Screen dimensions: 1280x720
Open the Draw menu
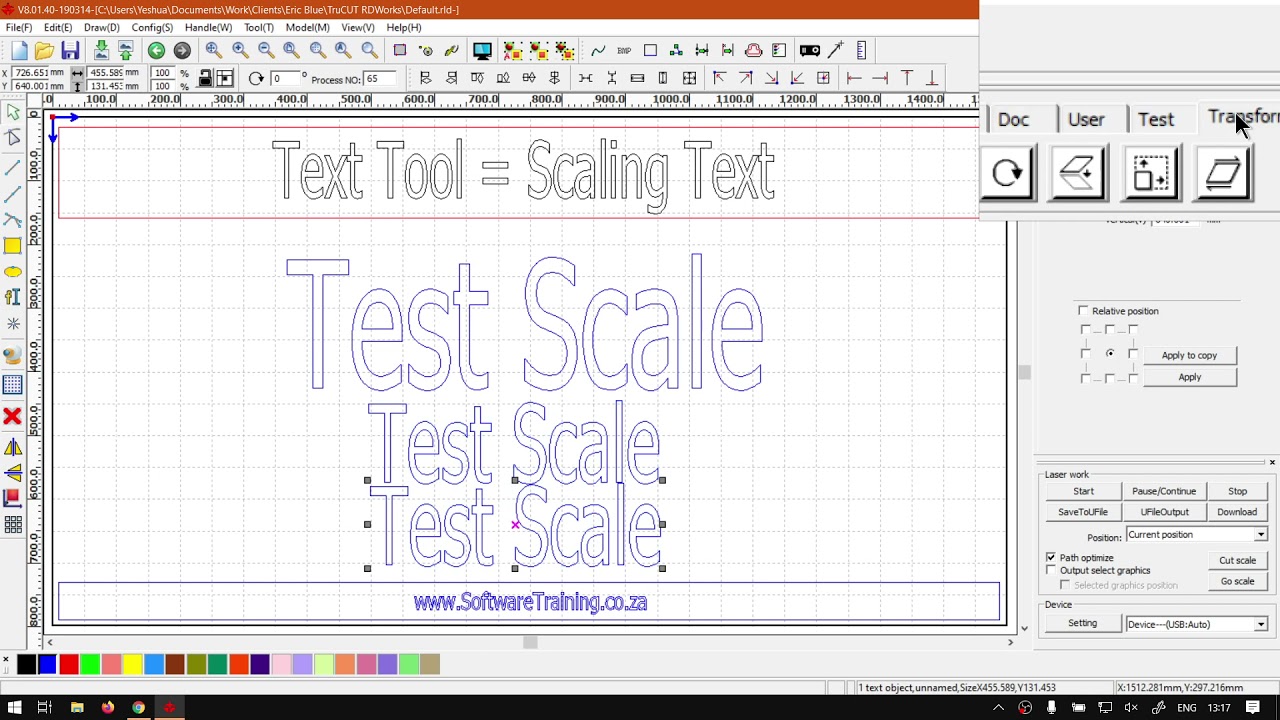(x=102, y=27)
